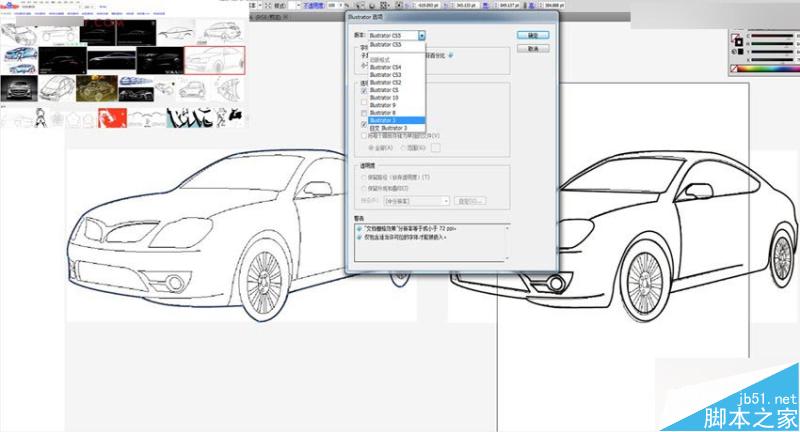800x432 pixels.
Task: Open the Mercedes front view photo thumbnail
Action: pos(19,88)
